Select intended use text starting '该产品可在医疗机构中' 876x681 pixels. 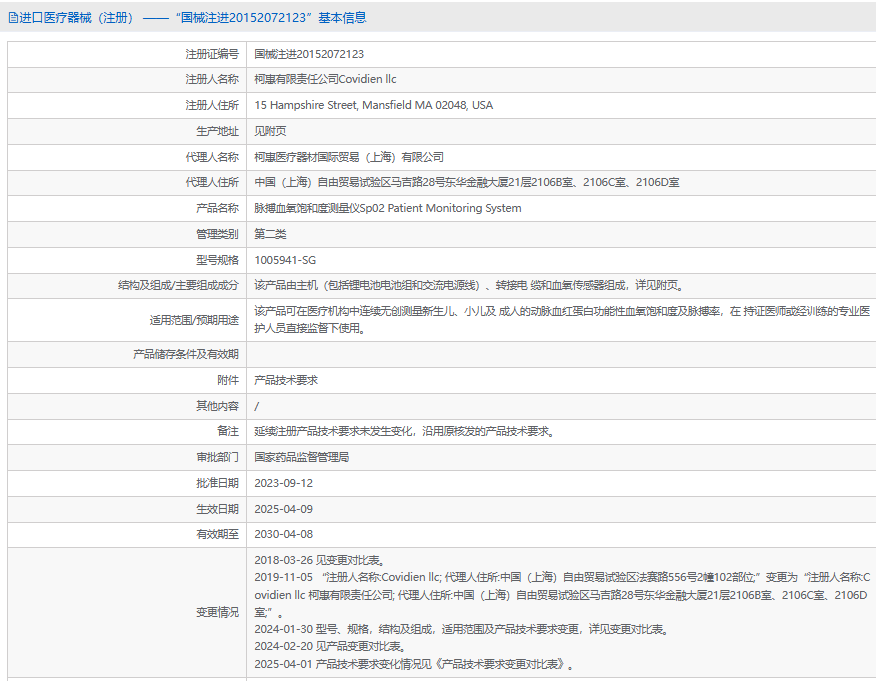pyautogui.click(x=562, y=320)
